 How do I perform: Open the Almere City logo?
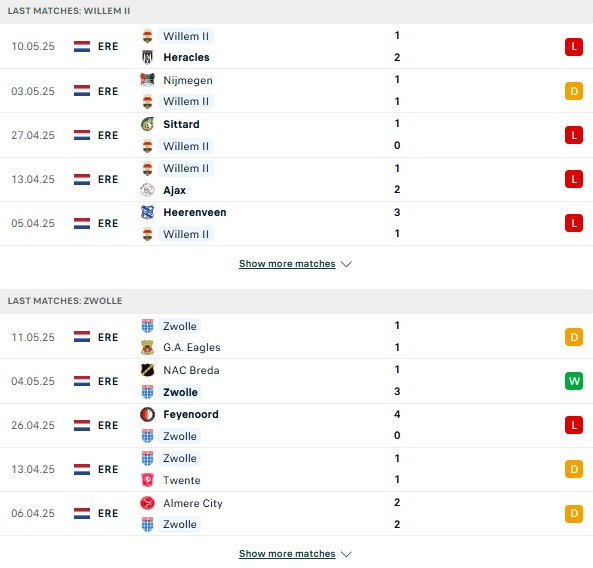pyautogui.click(x=147, y=503)
